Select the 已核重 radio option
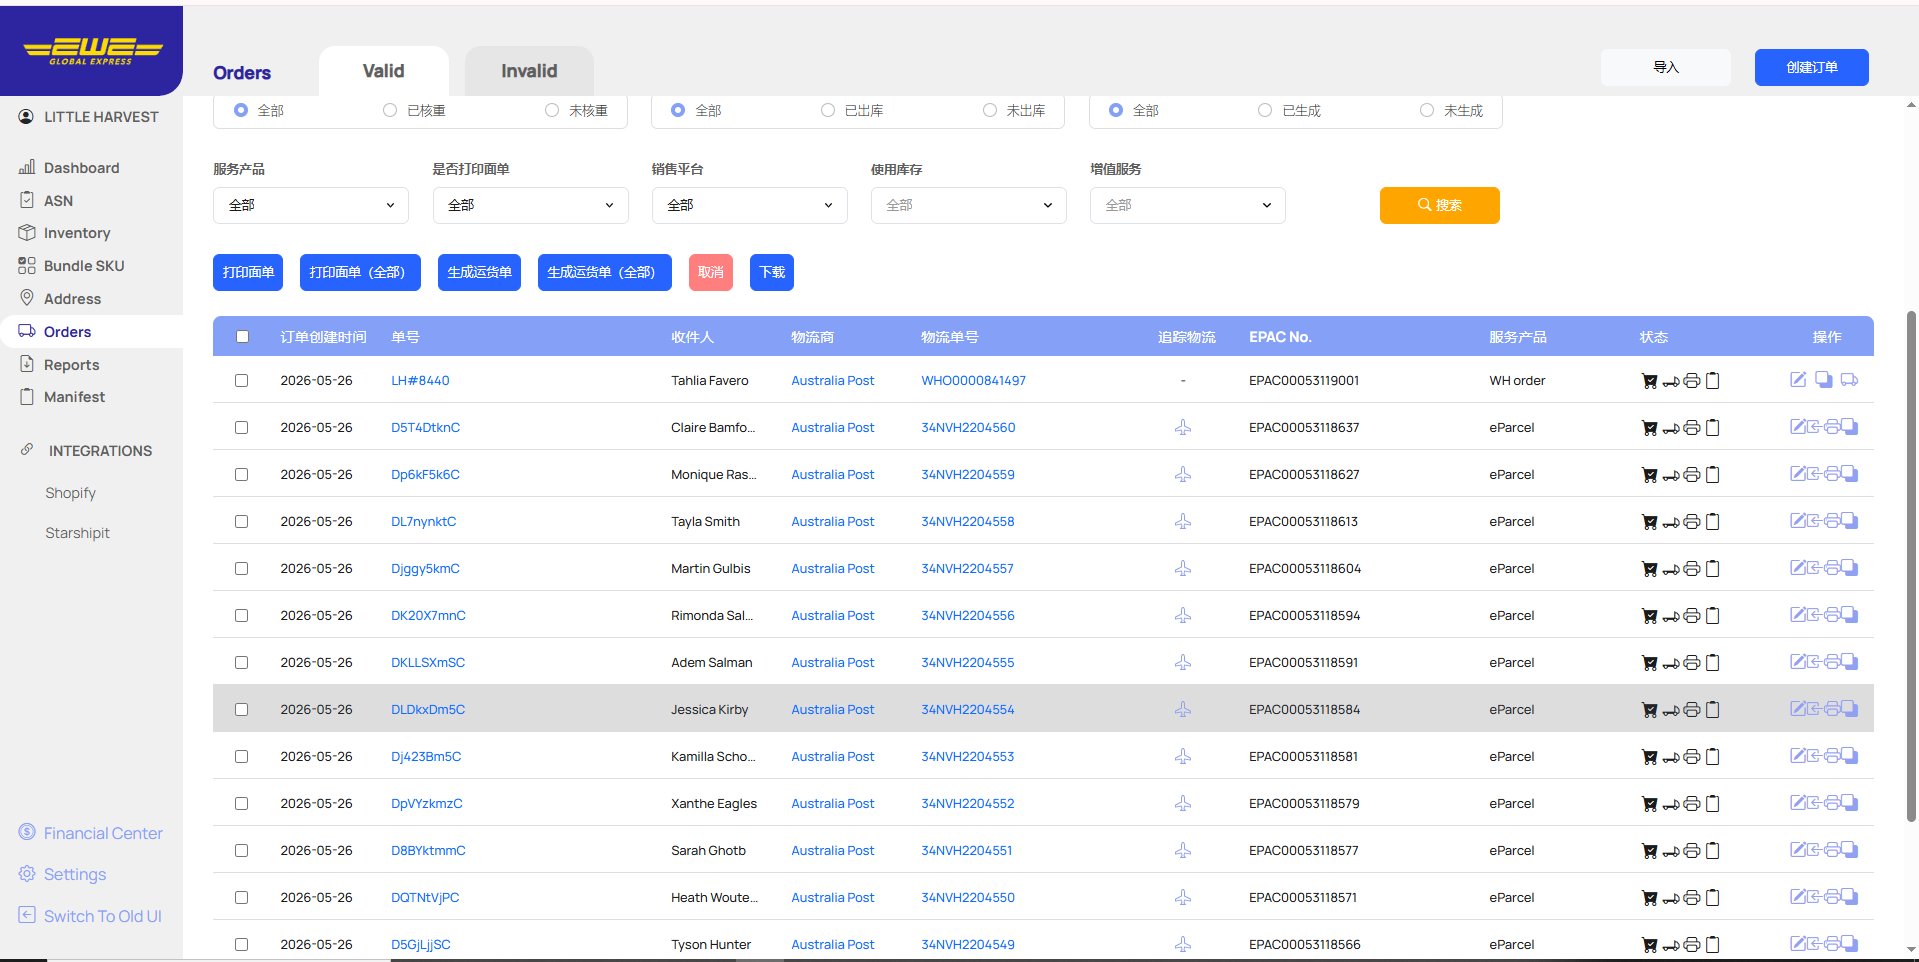Viewport: 1919px width, 962px height. click(390, 111)
